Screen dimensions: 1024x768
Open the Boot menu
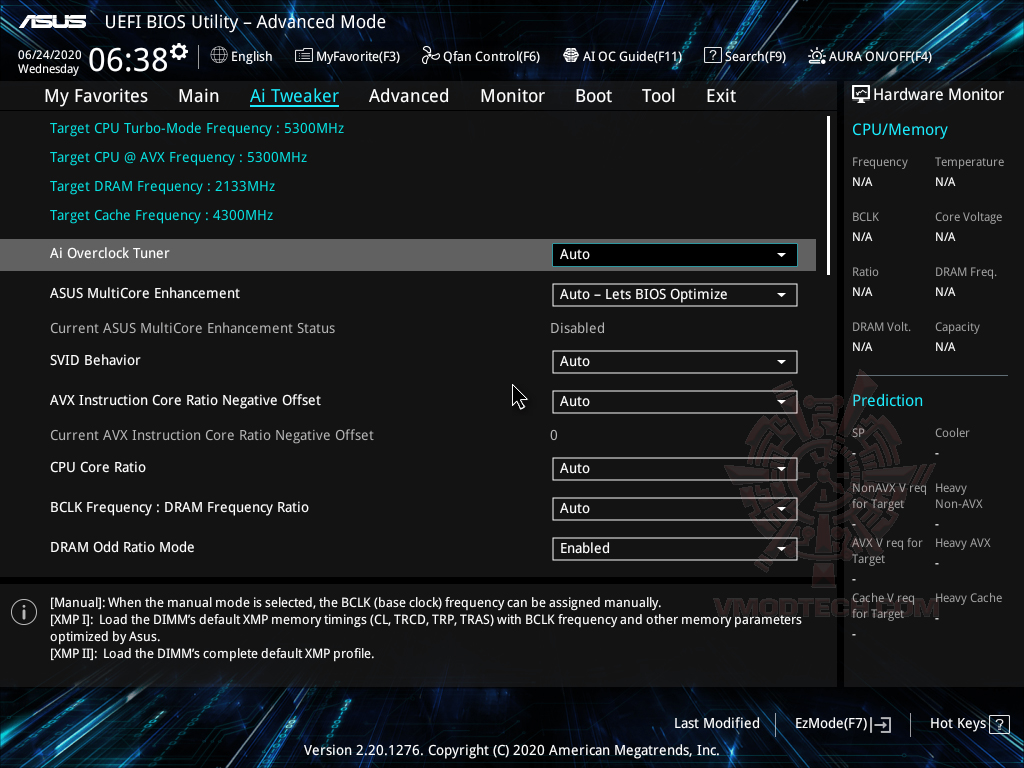[593, 95]
